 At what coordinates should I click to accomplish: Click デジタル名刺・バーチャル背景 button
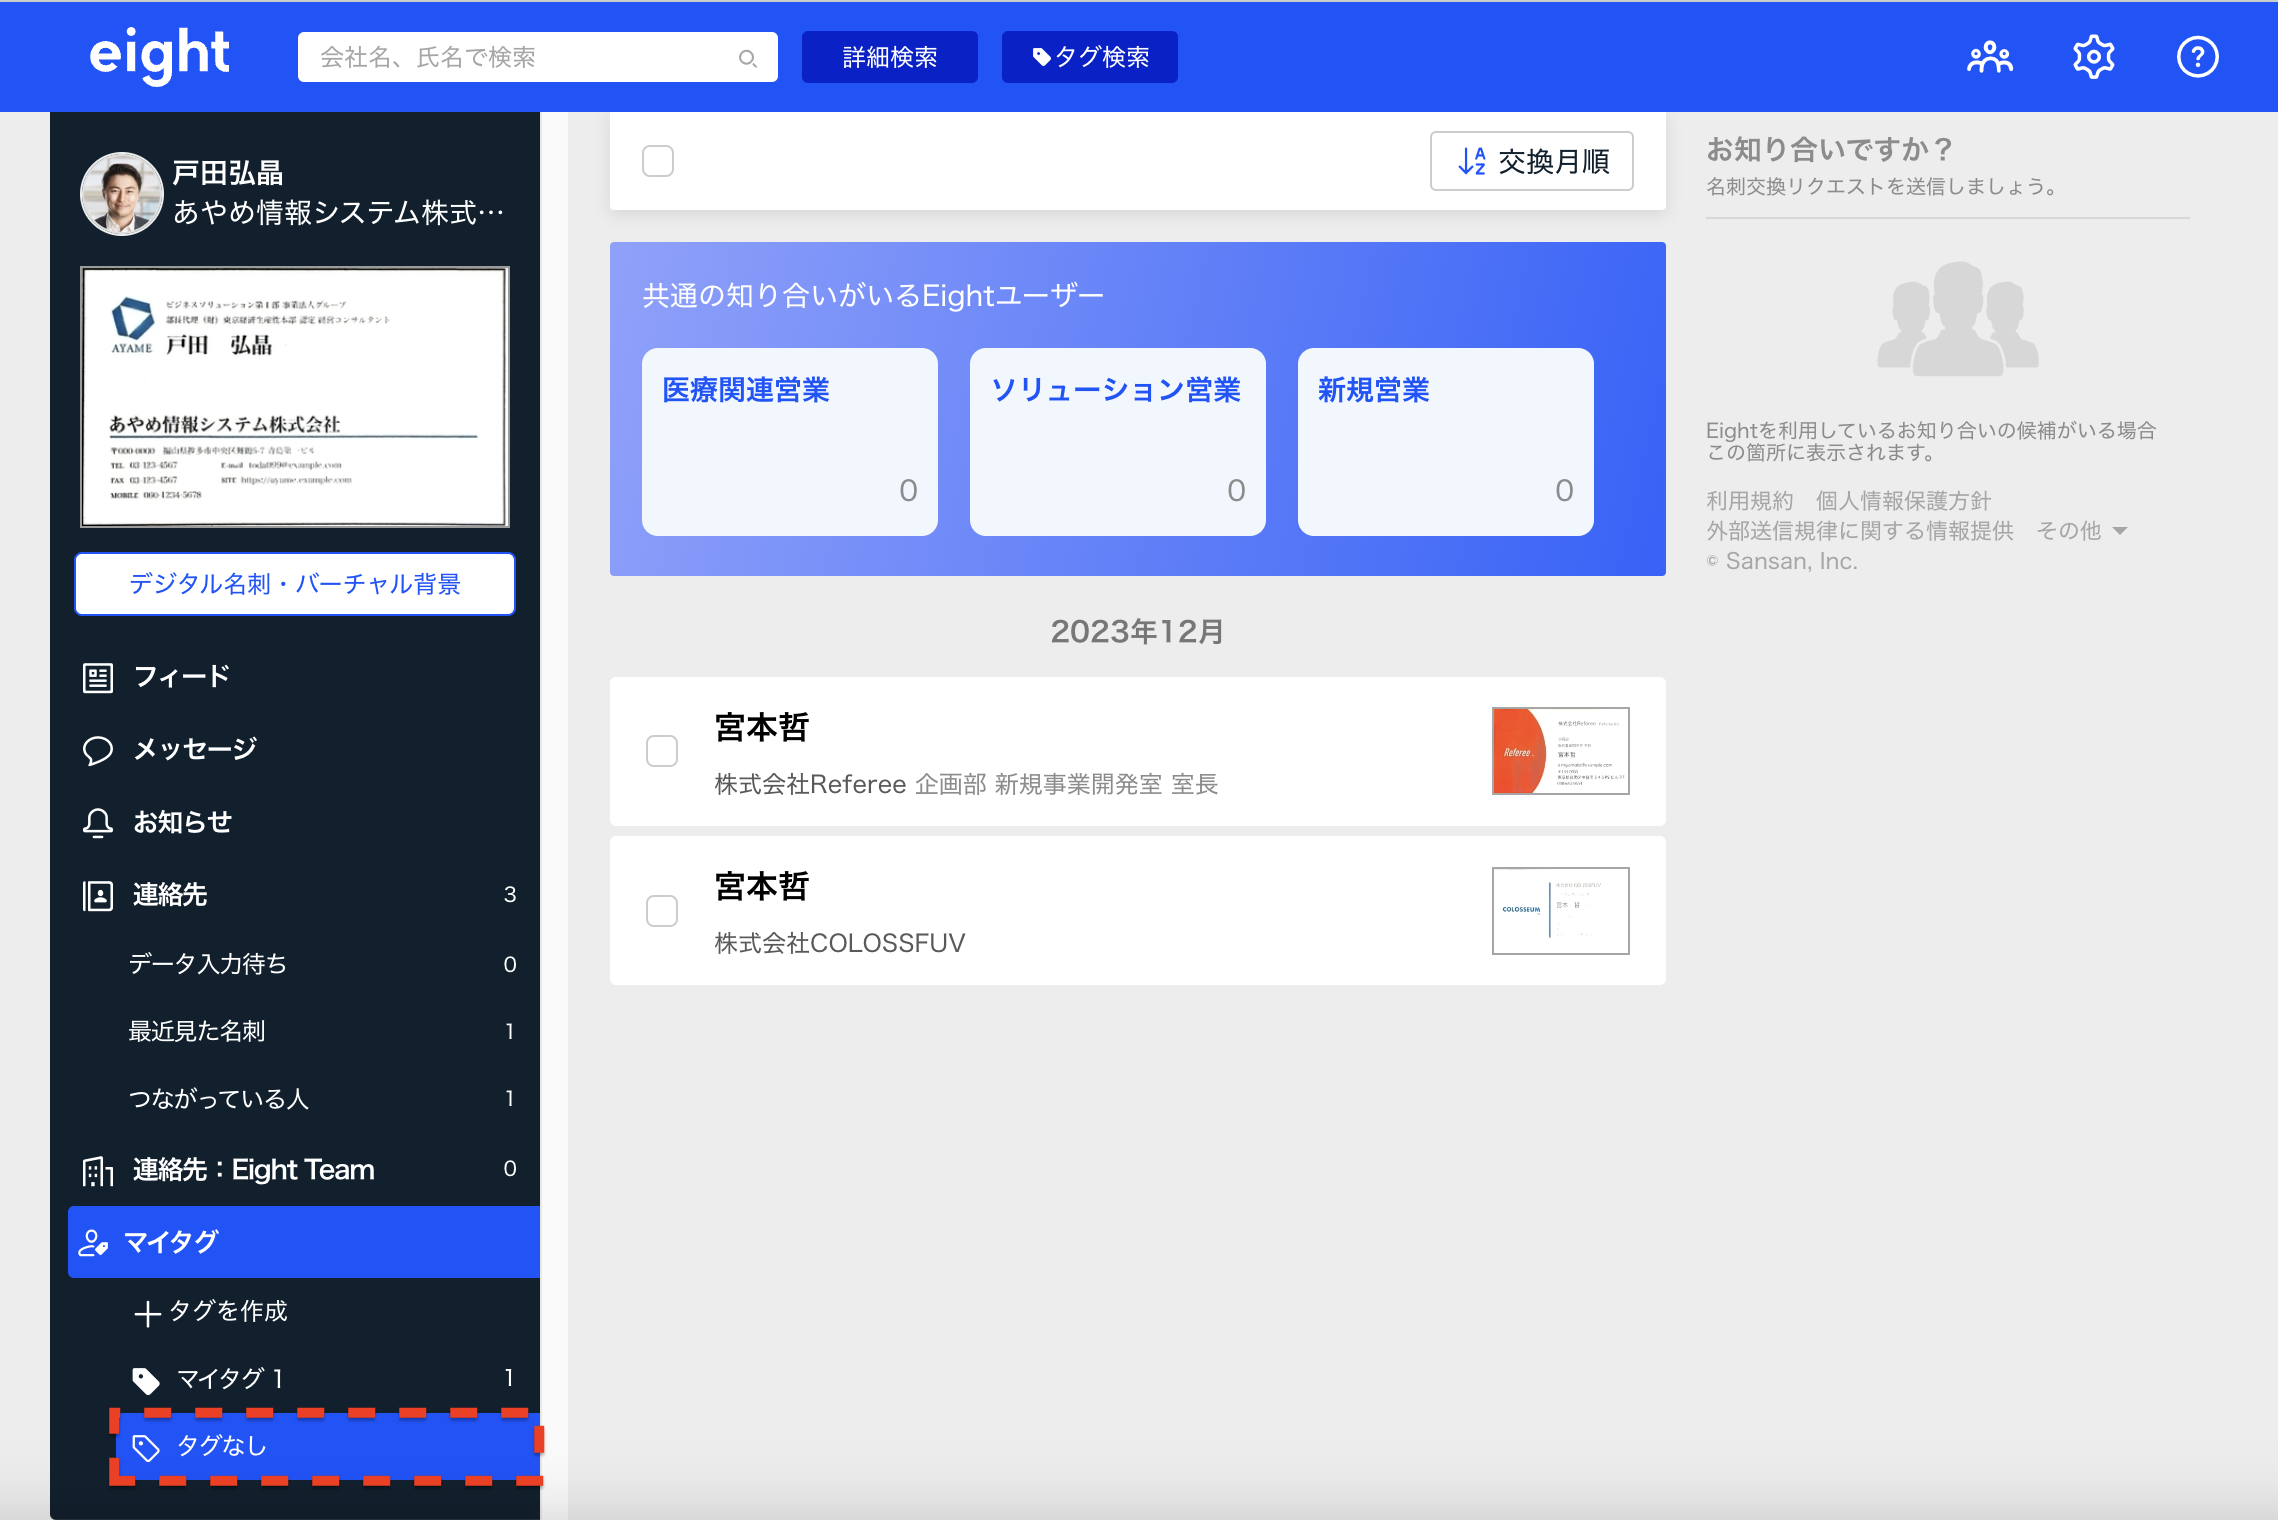295,584
